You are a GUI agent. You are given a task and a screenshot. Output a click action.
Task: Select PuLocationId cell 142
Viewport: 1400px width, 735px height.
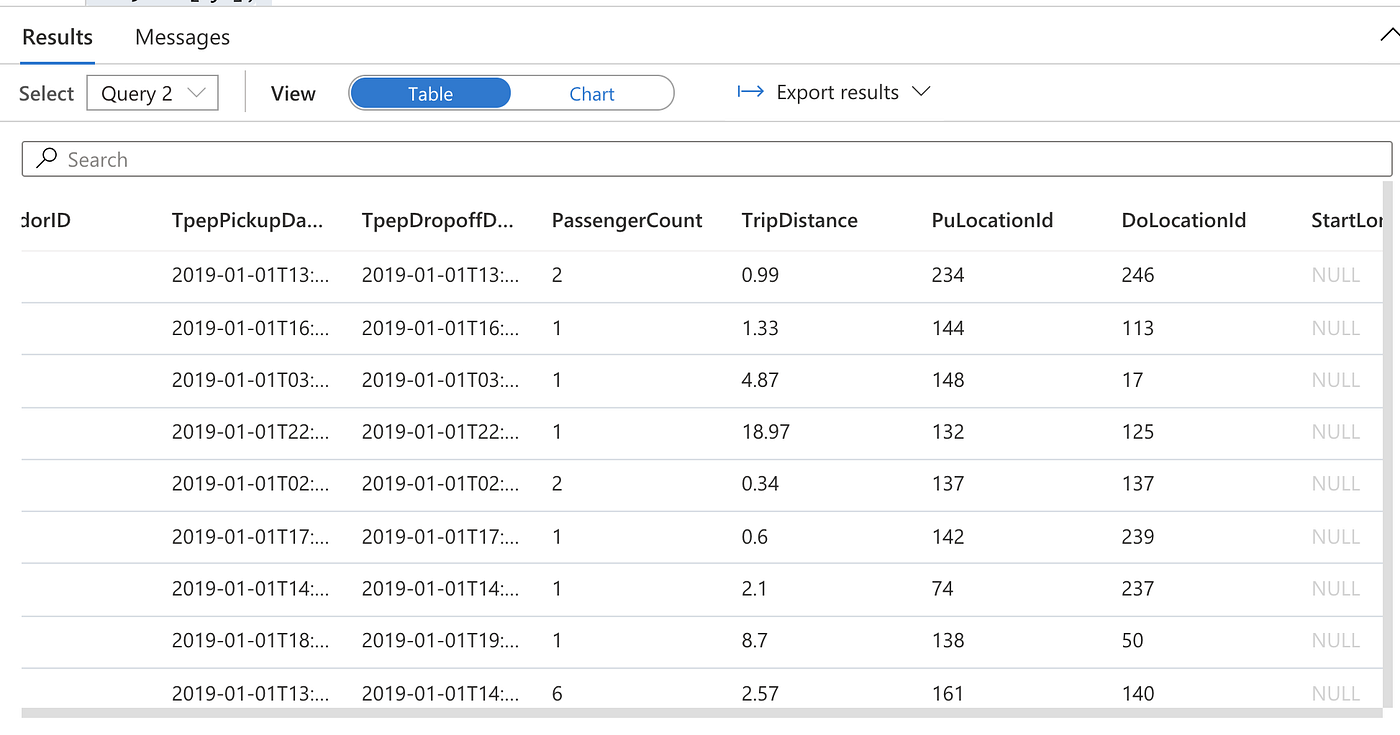pos(948,537)
